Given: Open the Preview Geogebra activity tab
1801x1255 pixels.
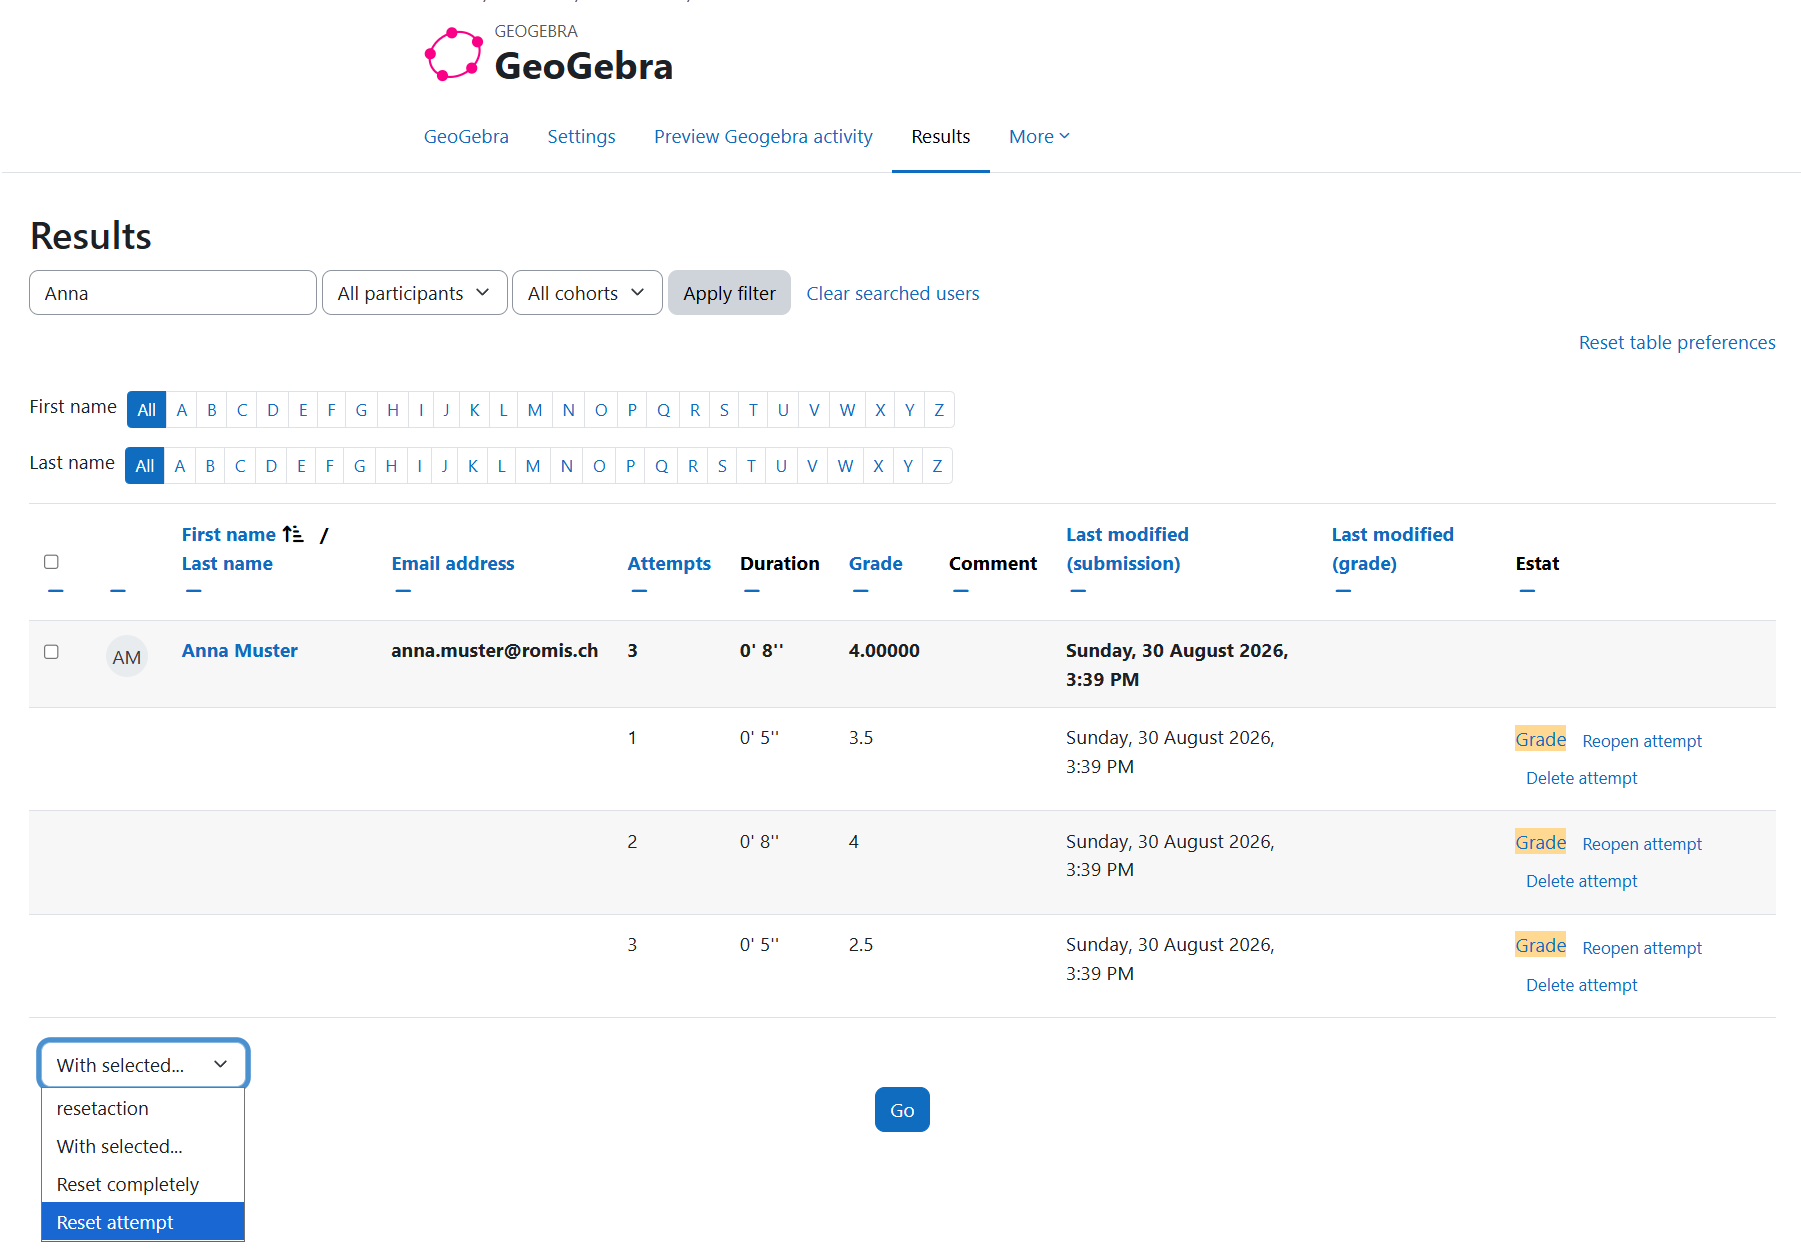Looking at the screenshot, I should pyautogui.click(x=763, y=136).
